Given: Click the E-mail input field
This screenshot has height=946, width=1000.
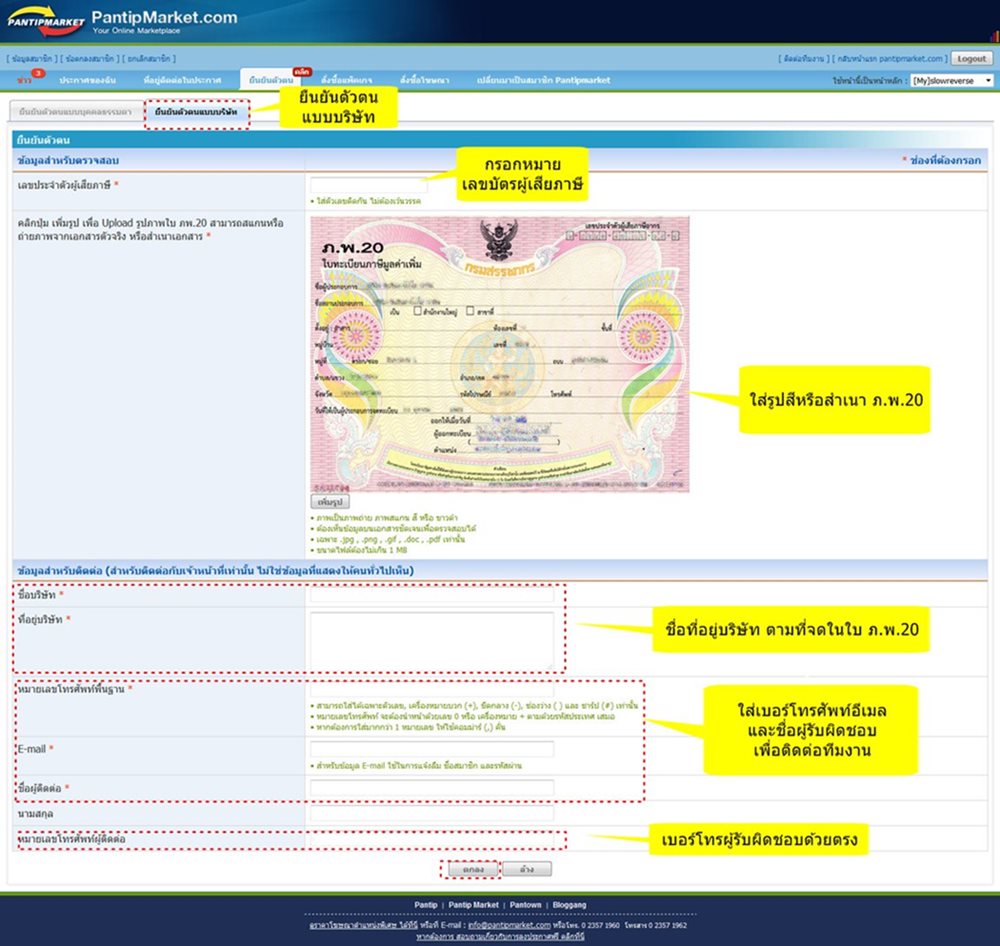Looking at the screenshot, I should (432, 749).
